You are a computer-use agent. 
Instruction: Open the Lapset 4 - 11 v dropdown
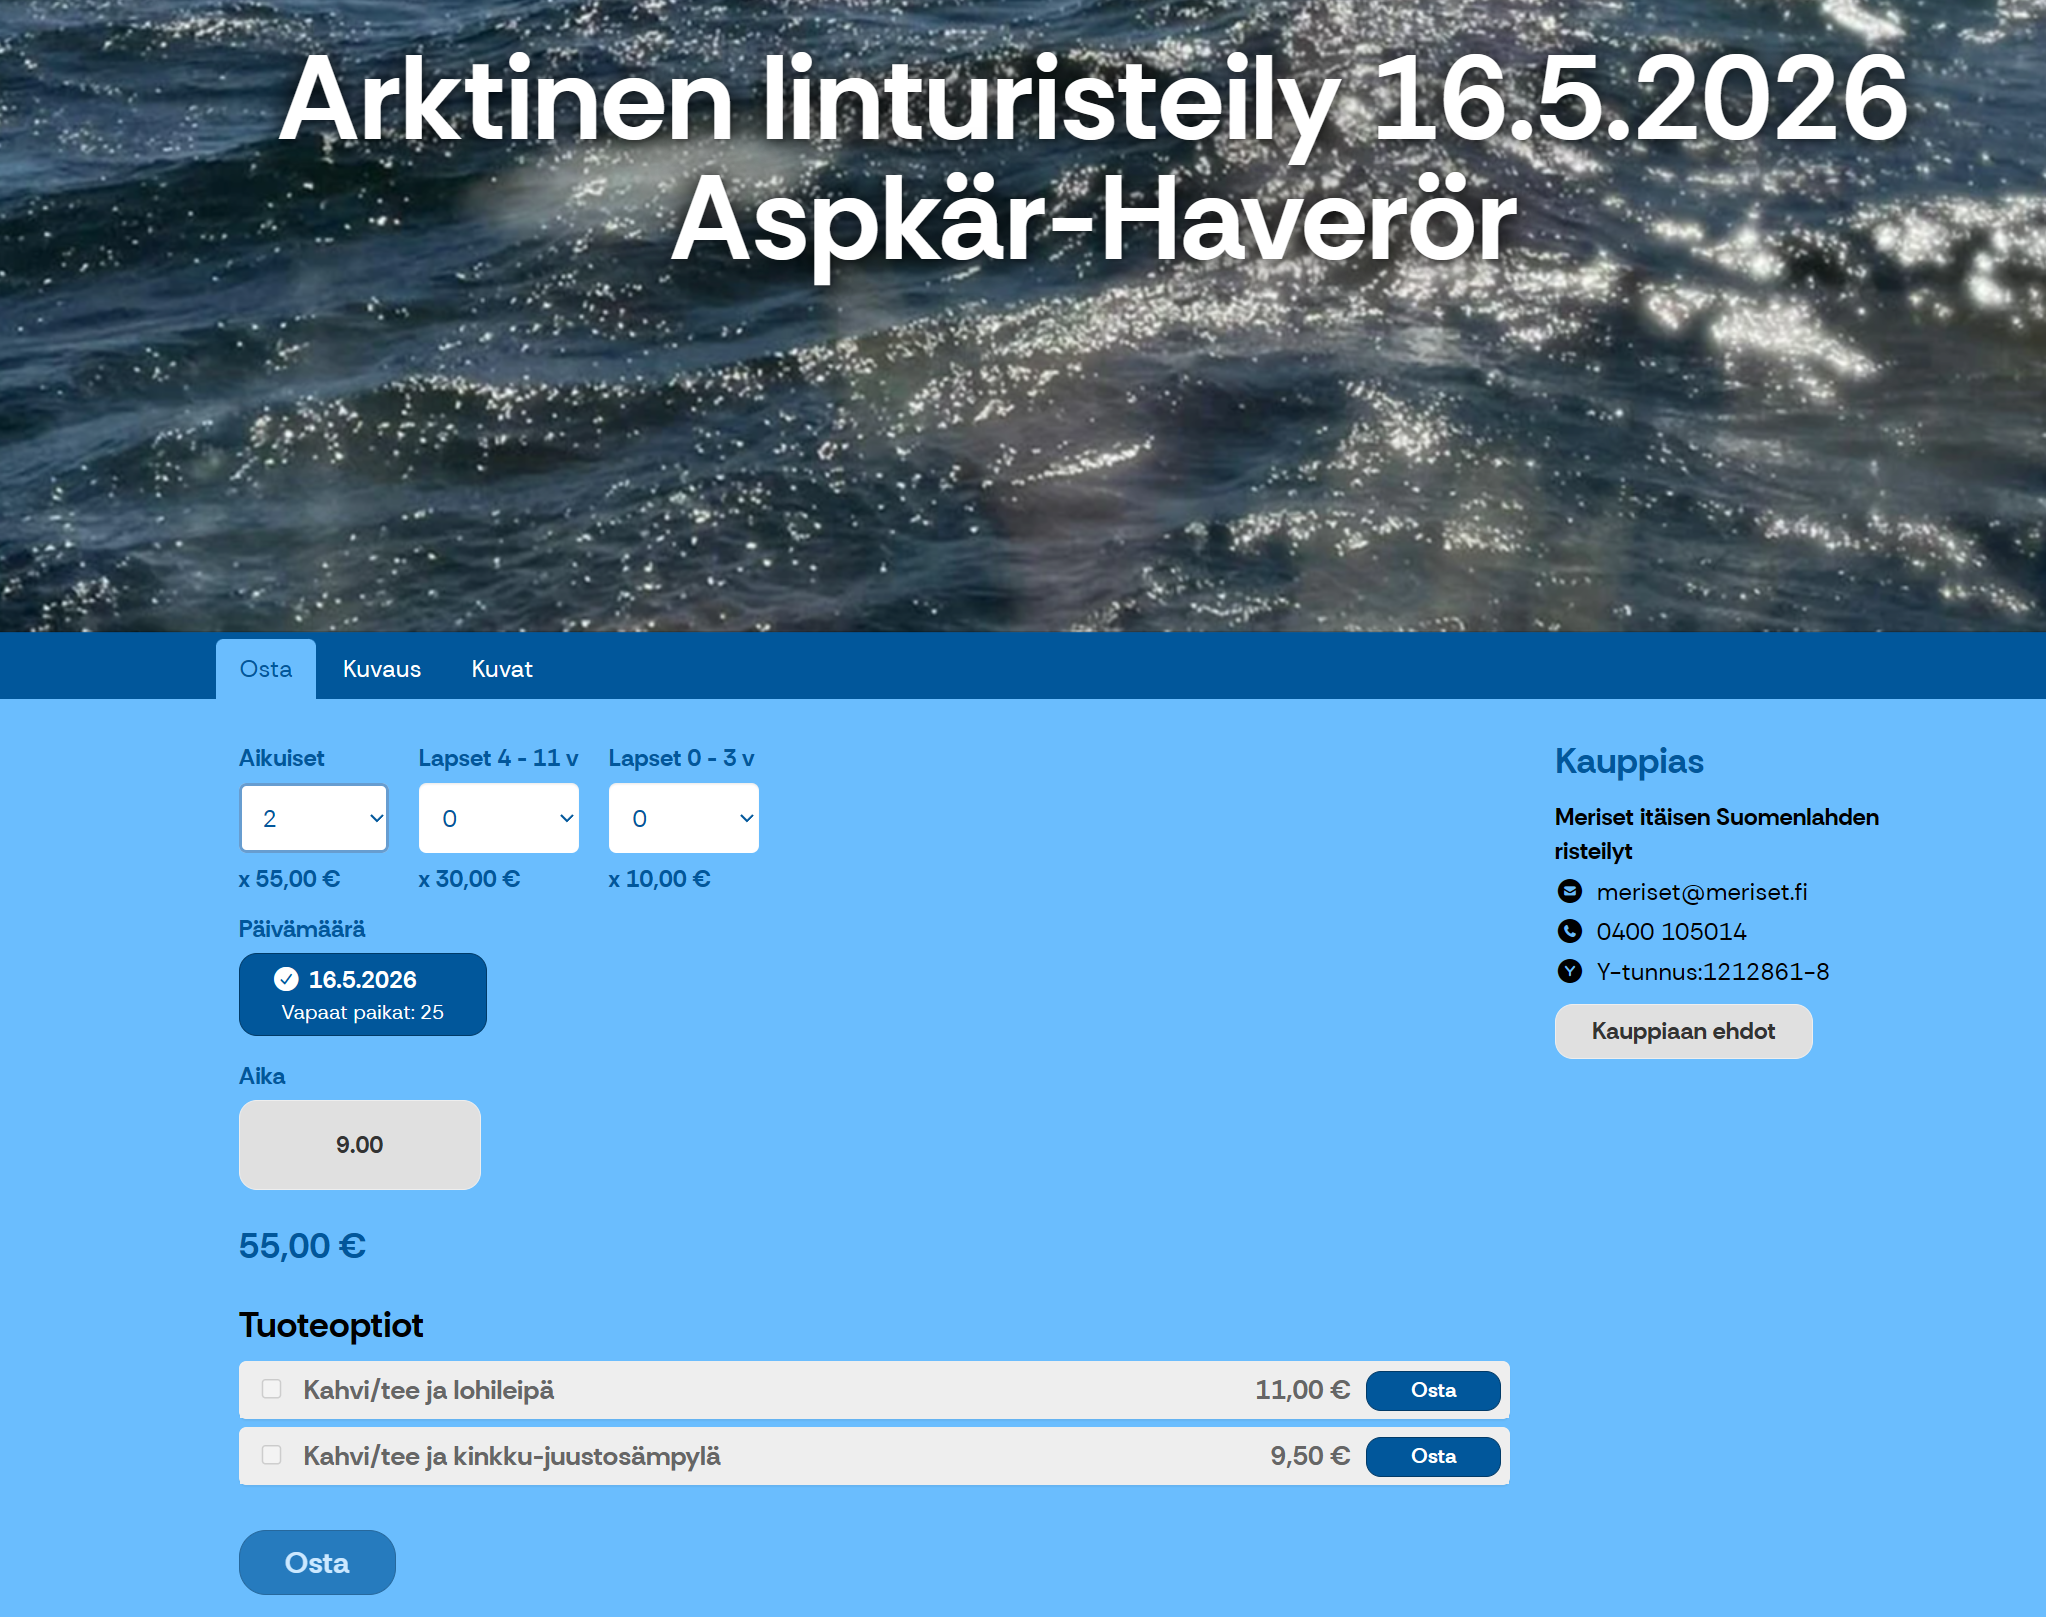[x=499, y=818]
